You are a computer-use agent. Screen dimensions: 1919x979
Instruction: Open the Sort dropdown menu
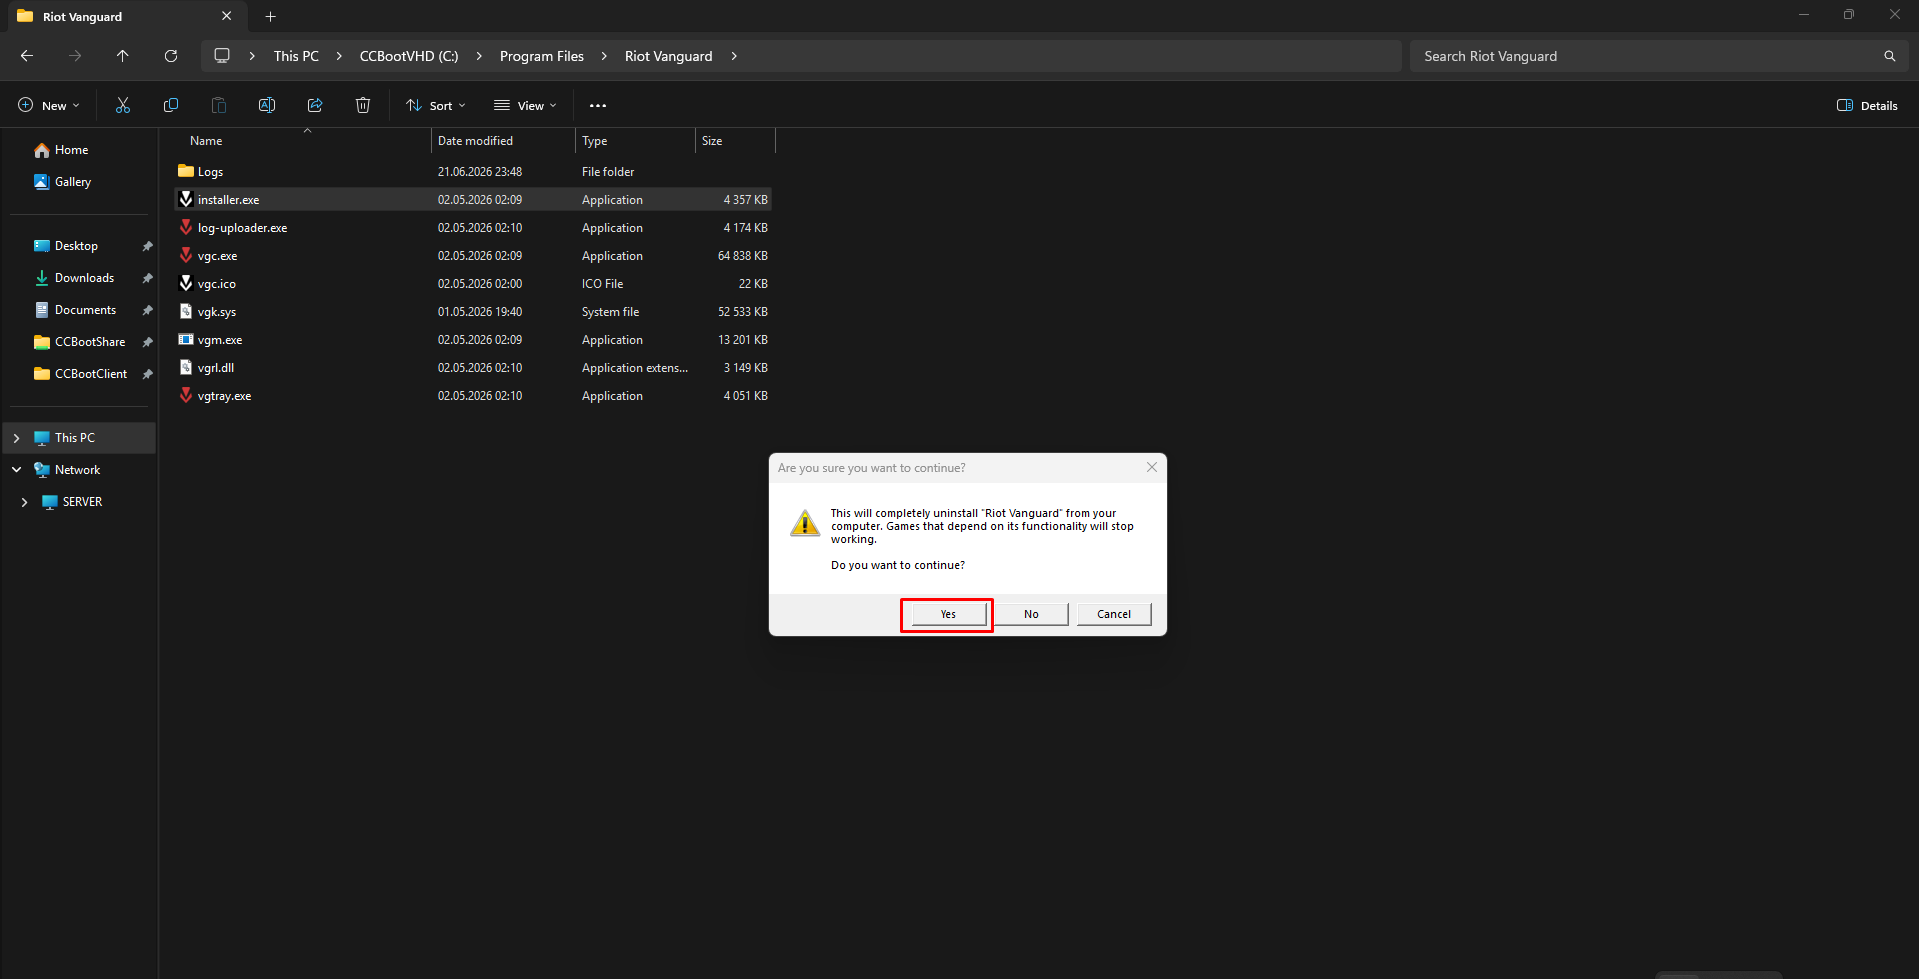pyautogui.click(x=436, y=105)
